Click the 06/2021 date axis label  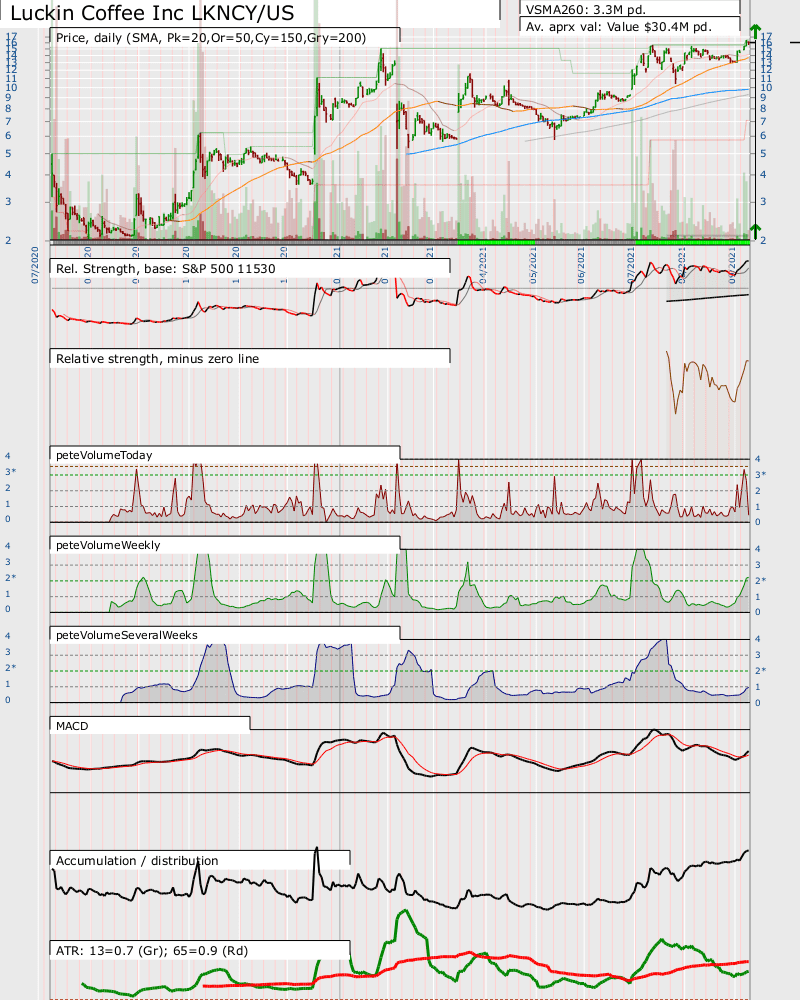pos(581,265)
